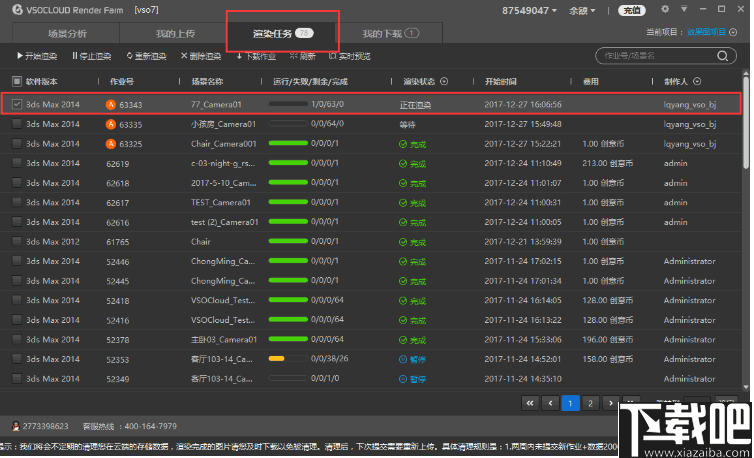
Task: Click the VSOCLOUD logo icon
Action: 18,10
